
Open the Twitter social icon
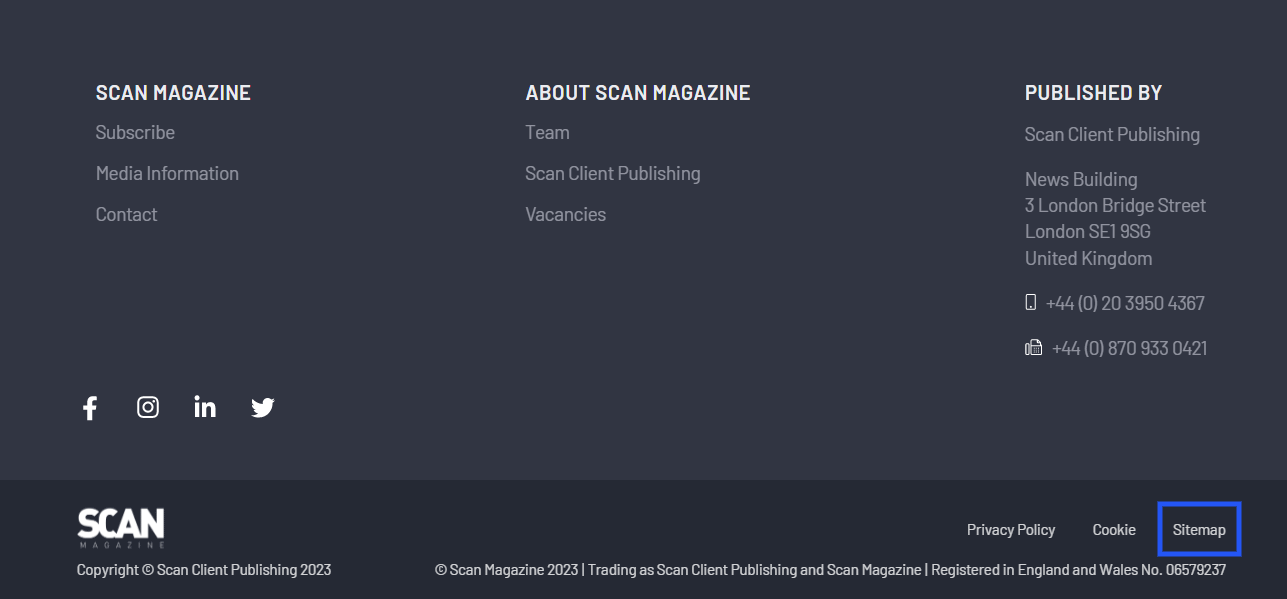click(262, 407)
